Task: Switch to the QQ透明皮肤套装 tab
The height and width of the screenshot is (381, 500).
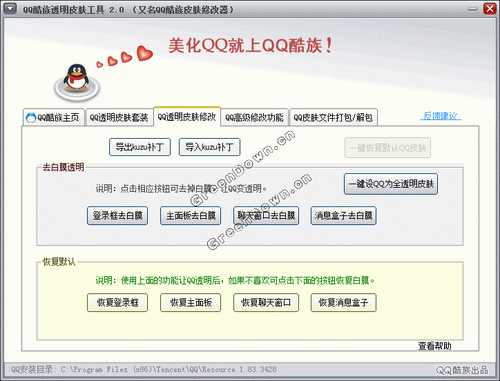Action: pyautogui.click(x=119, y=117)
